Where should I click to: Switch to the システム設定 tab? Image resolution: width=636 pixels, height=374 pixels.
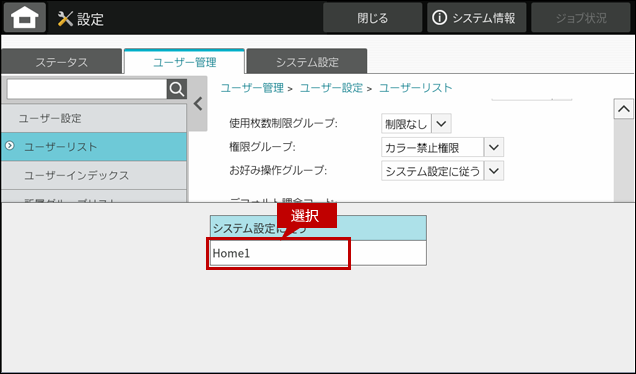(307, 62)
